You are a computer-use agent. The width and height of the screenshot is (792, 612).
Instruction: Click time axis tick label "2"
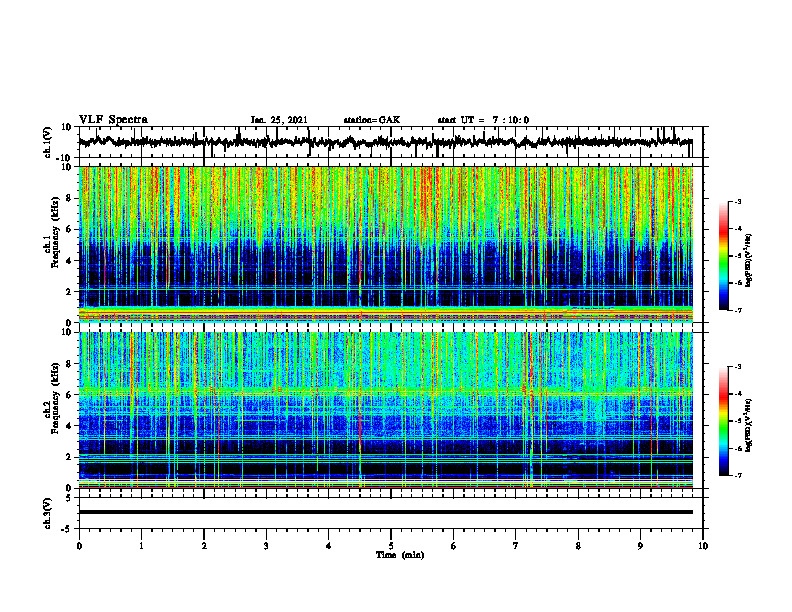click(204, 546)
